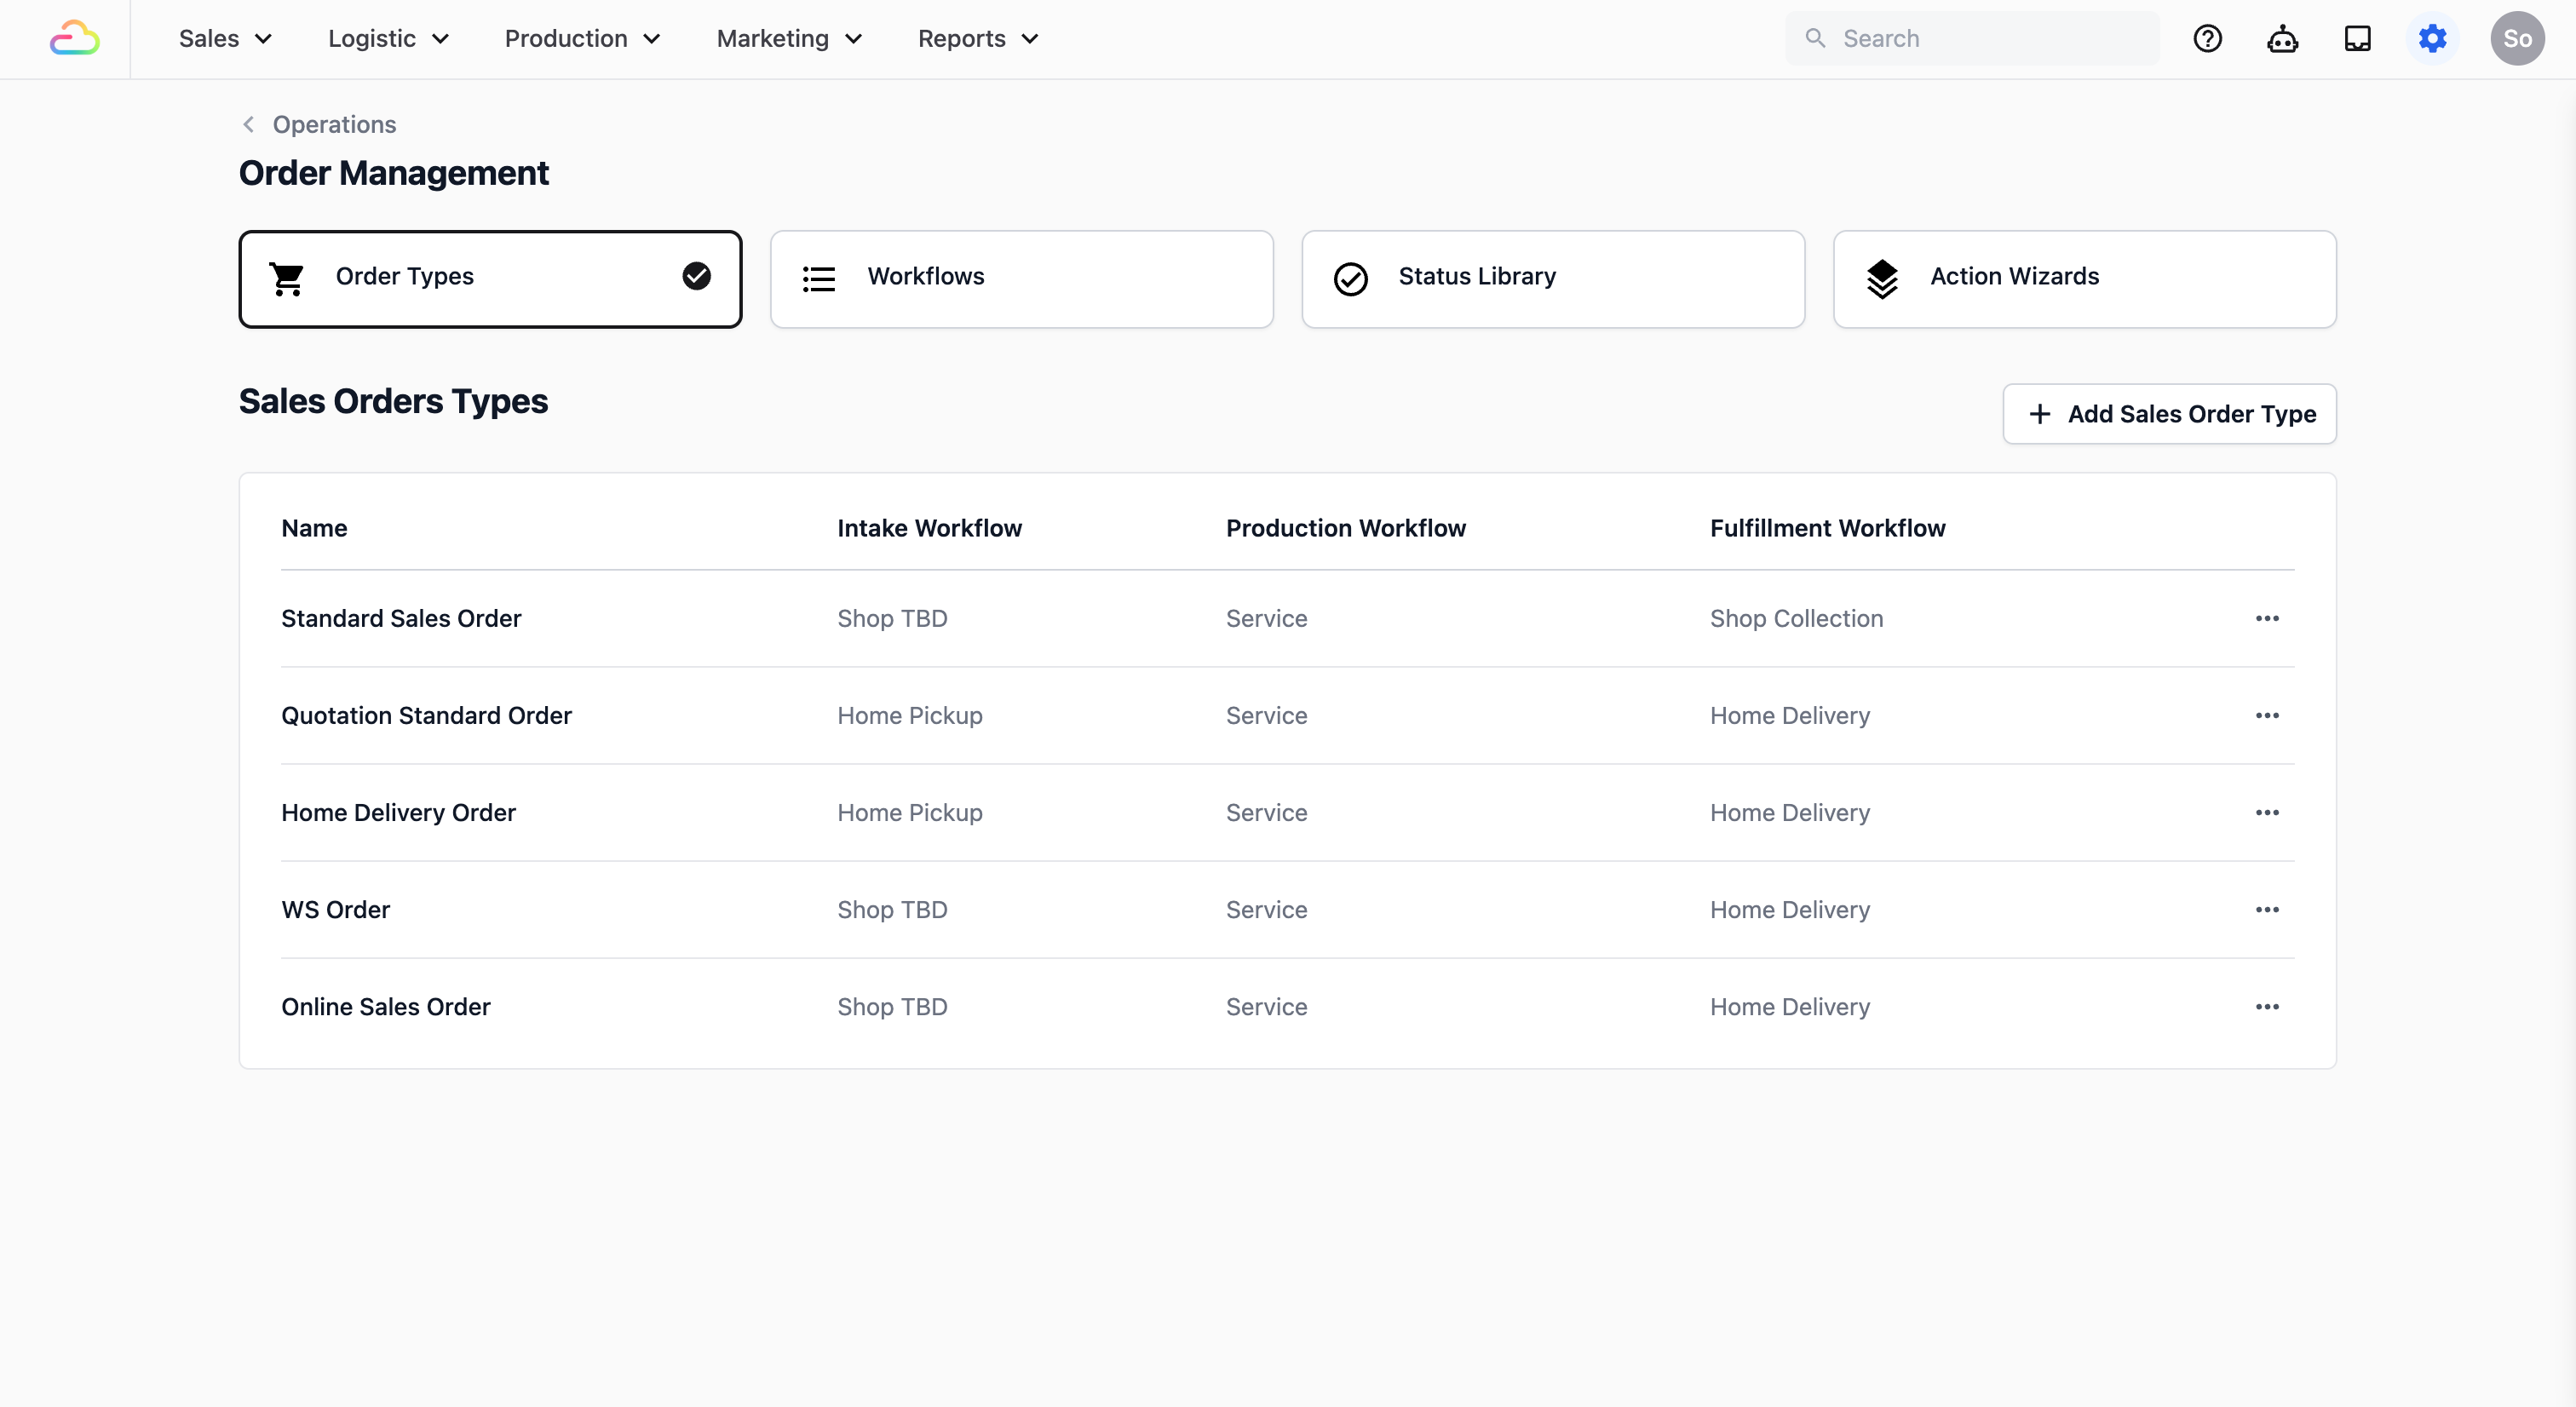The width and height of the screenshot is (2576, 1407).
Task: Open Quotation Standard Order row
Action: coord(426,715)
